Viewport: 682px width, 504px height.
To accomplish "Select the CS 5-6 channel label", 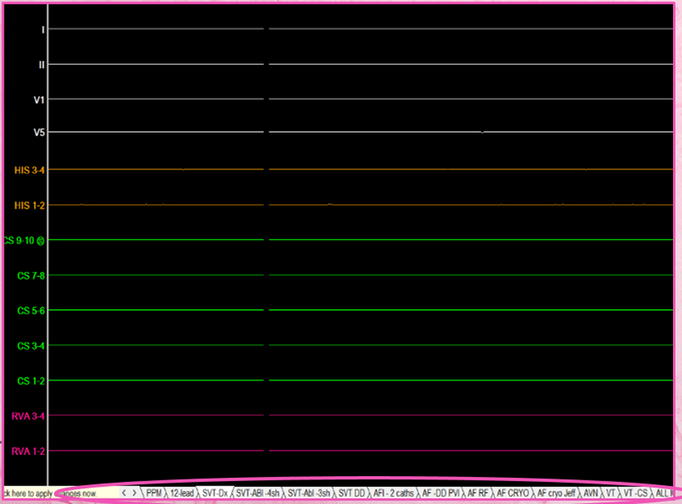I will pos(31,311).
